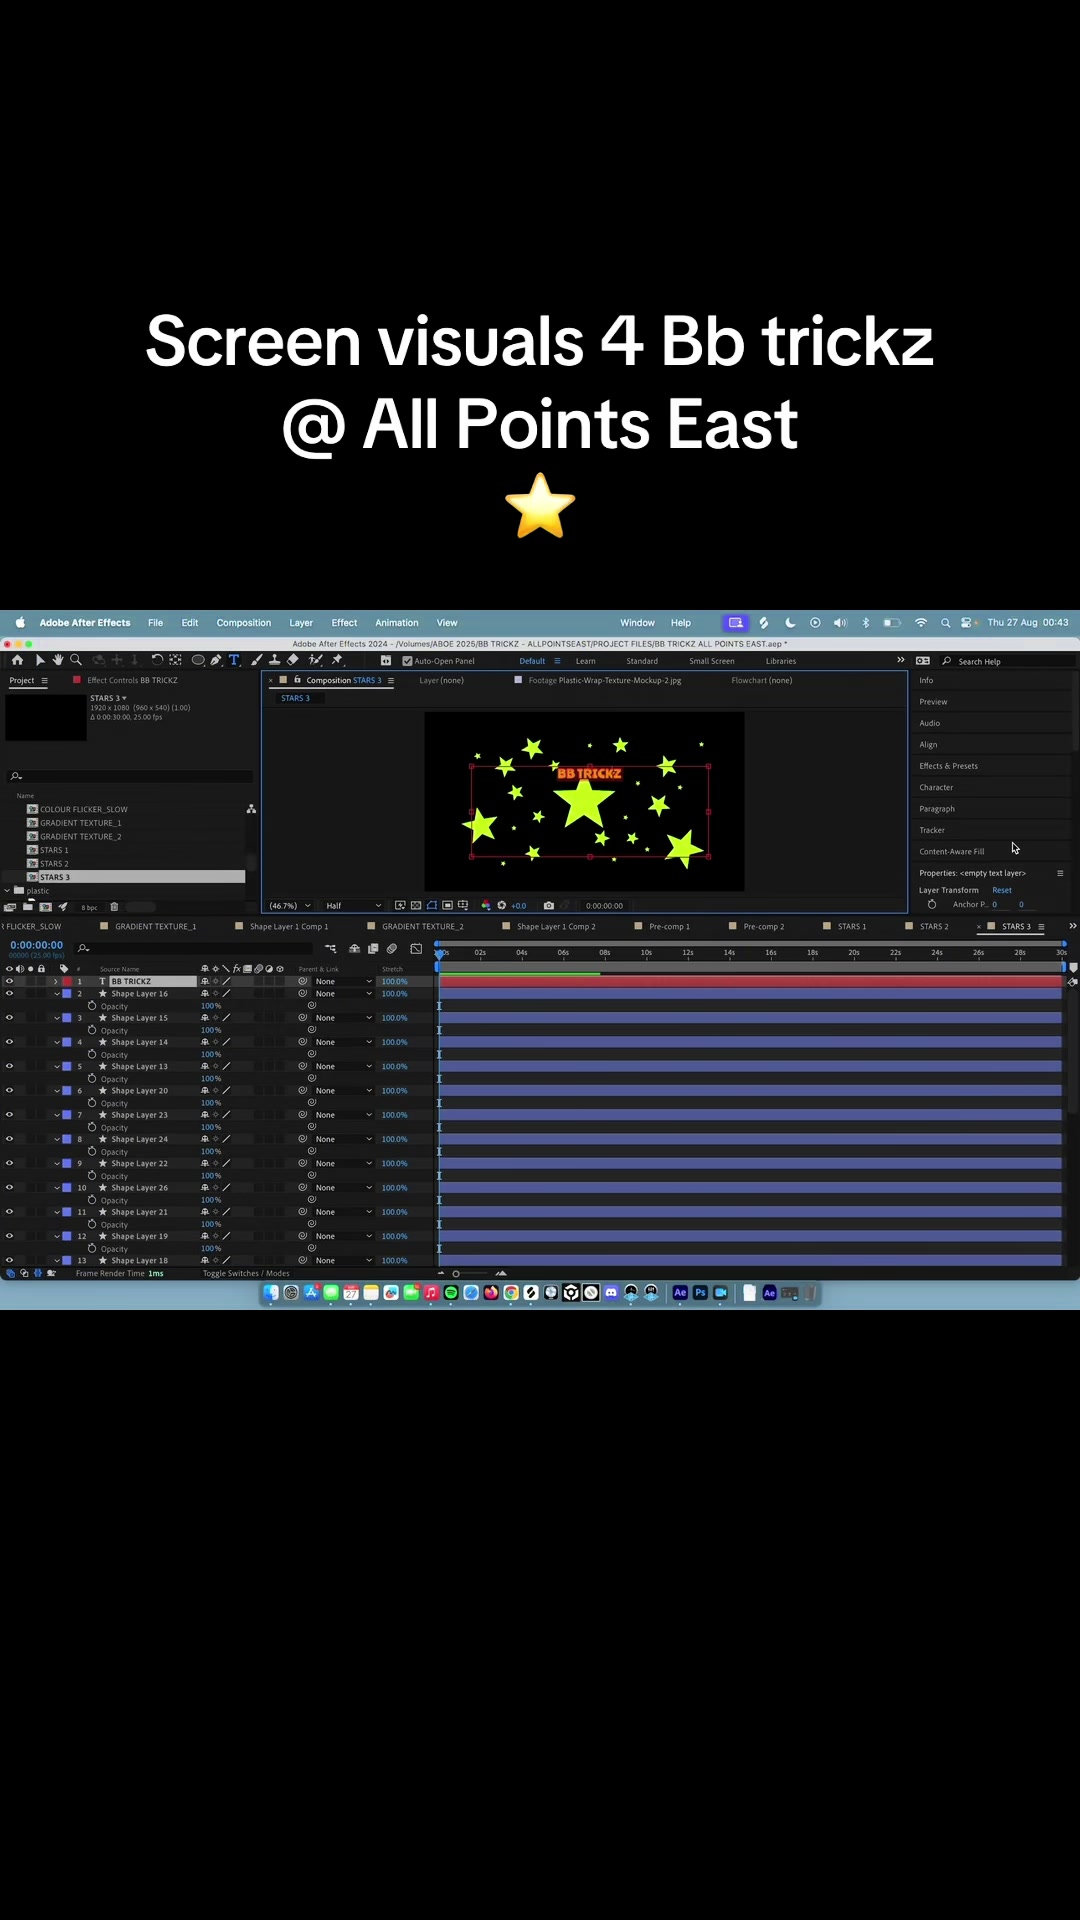Open the Character panel
Screen dimensions: 1080x1920
point(936,788)
